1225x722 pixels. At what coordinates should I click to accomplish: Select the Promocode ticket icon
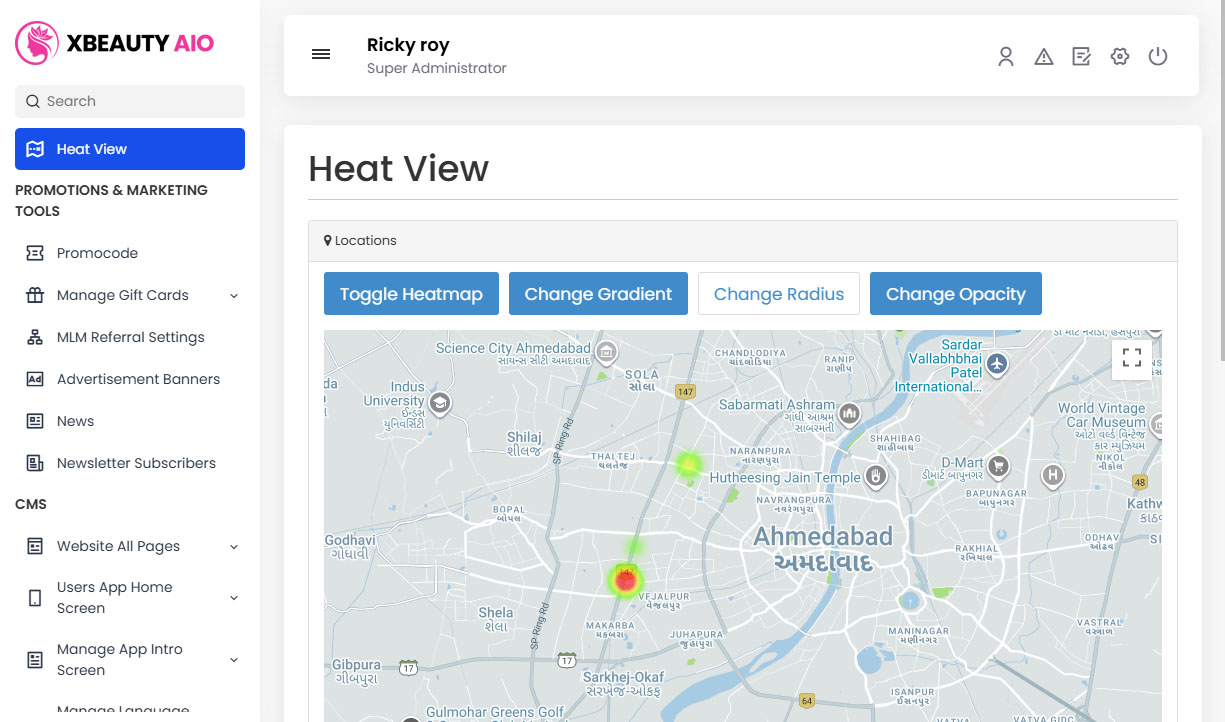[x=33, y=253]
